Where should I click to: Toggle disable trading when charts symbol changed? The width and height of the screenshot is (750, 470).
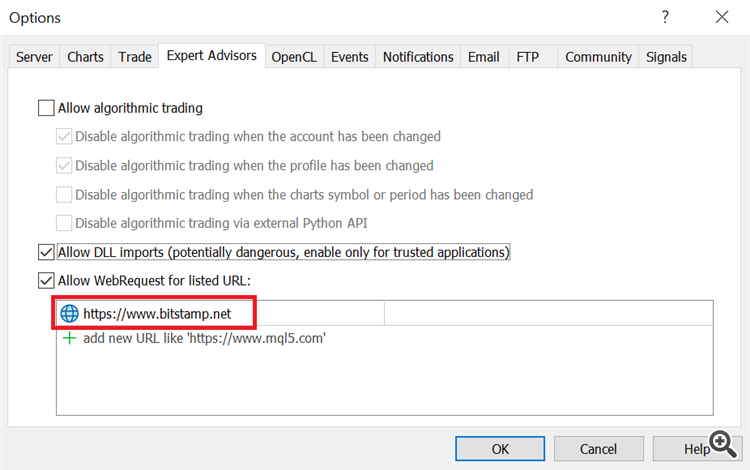point(64,195)
